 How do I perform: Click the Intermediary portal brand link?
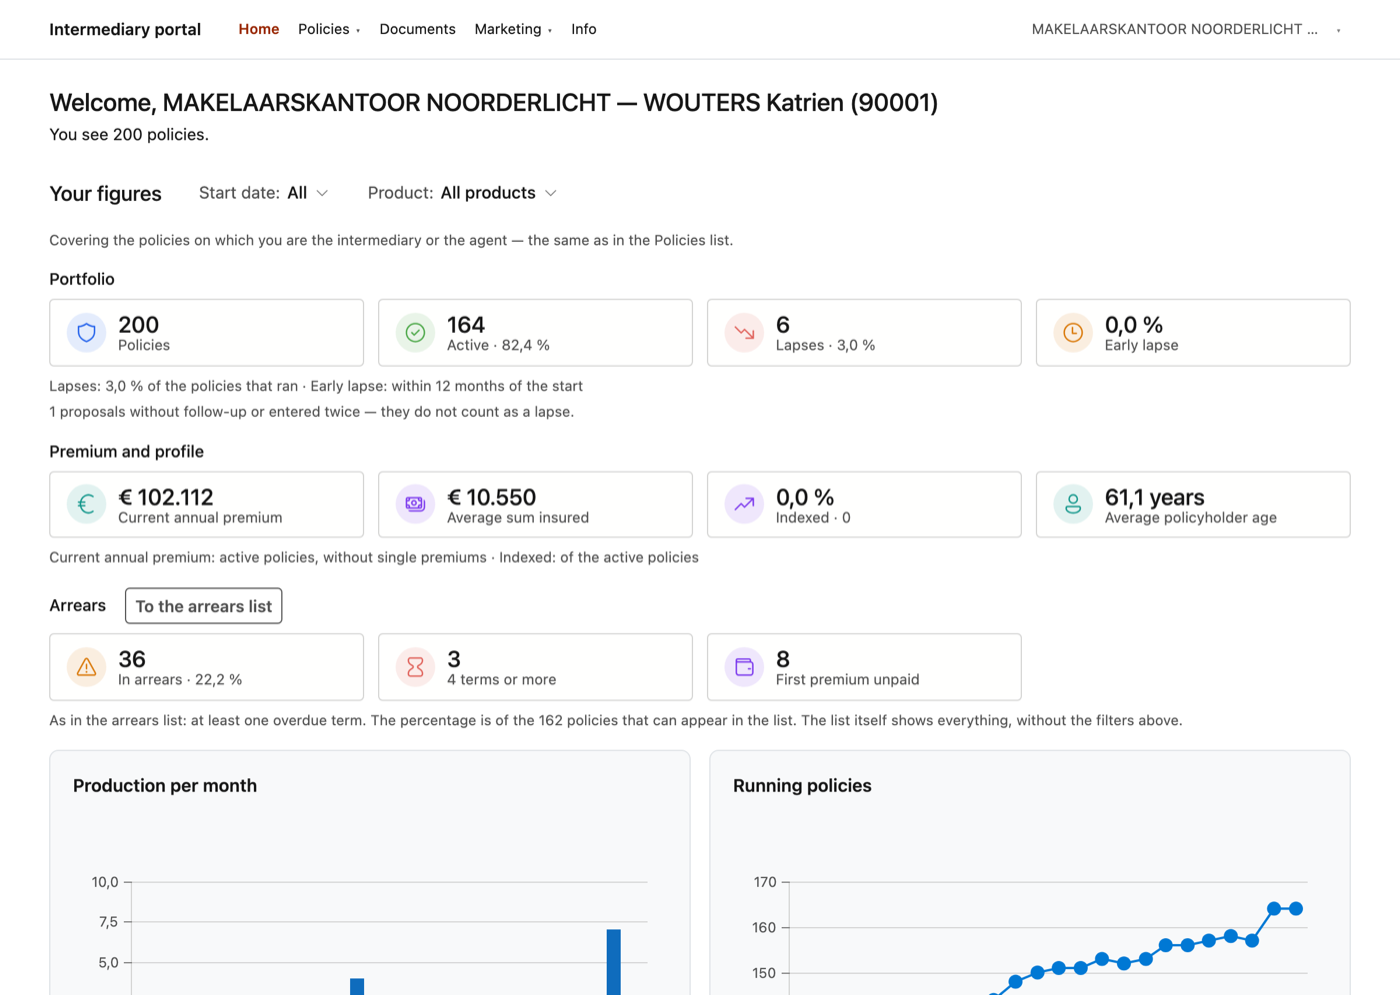125,29
